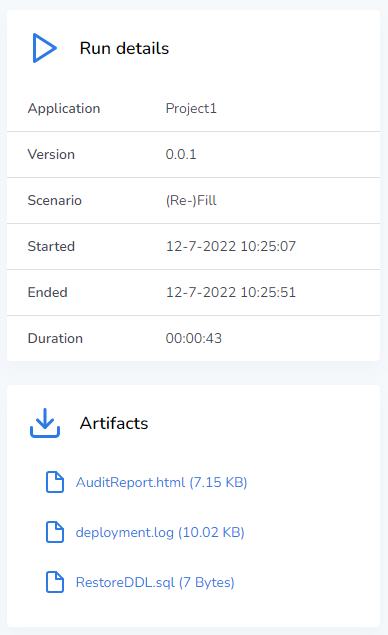Open the deployment.log (10.02 KB) link
The width and height of the screenshot is (388, 635).
pos(160,533)
